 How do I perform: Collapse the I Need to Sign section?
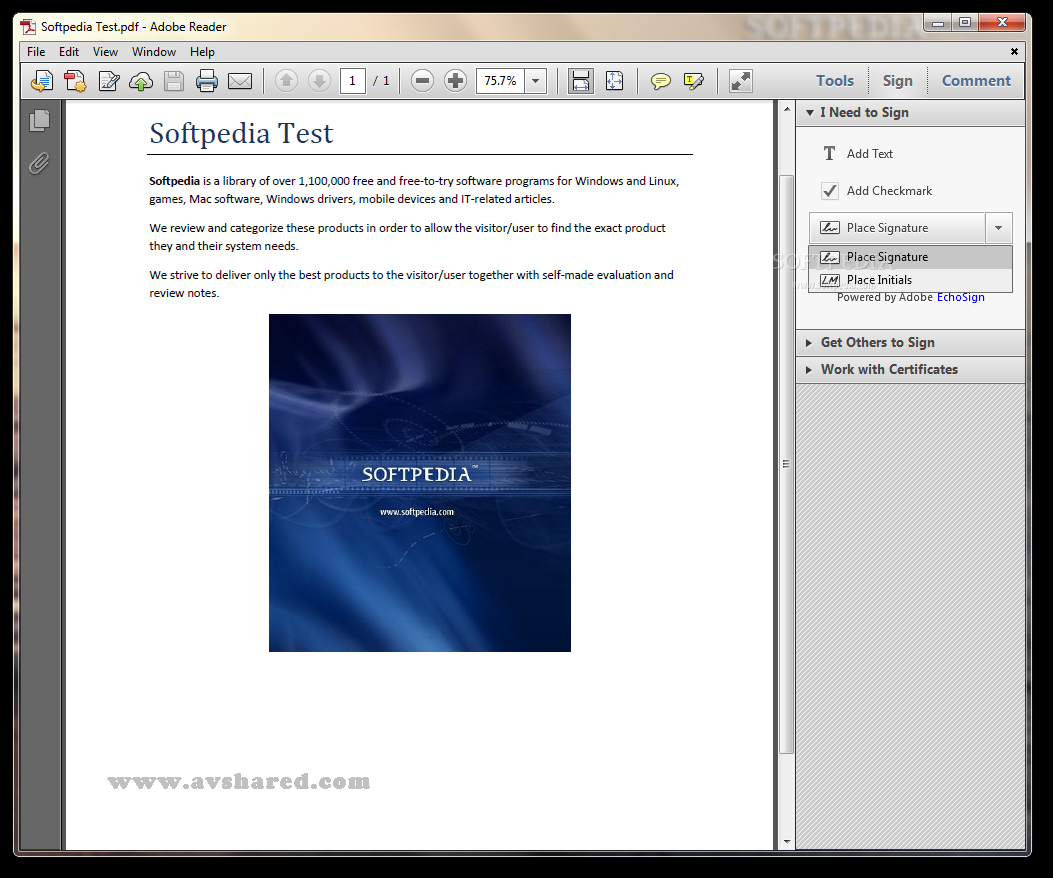[810, 113]
